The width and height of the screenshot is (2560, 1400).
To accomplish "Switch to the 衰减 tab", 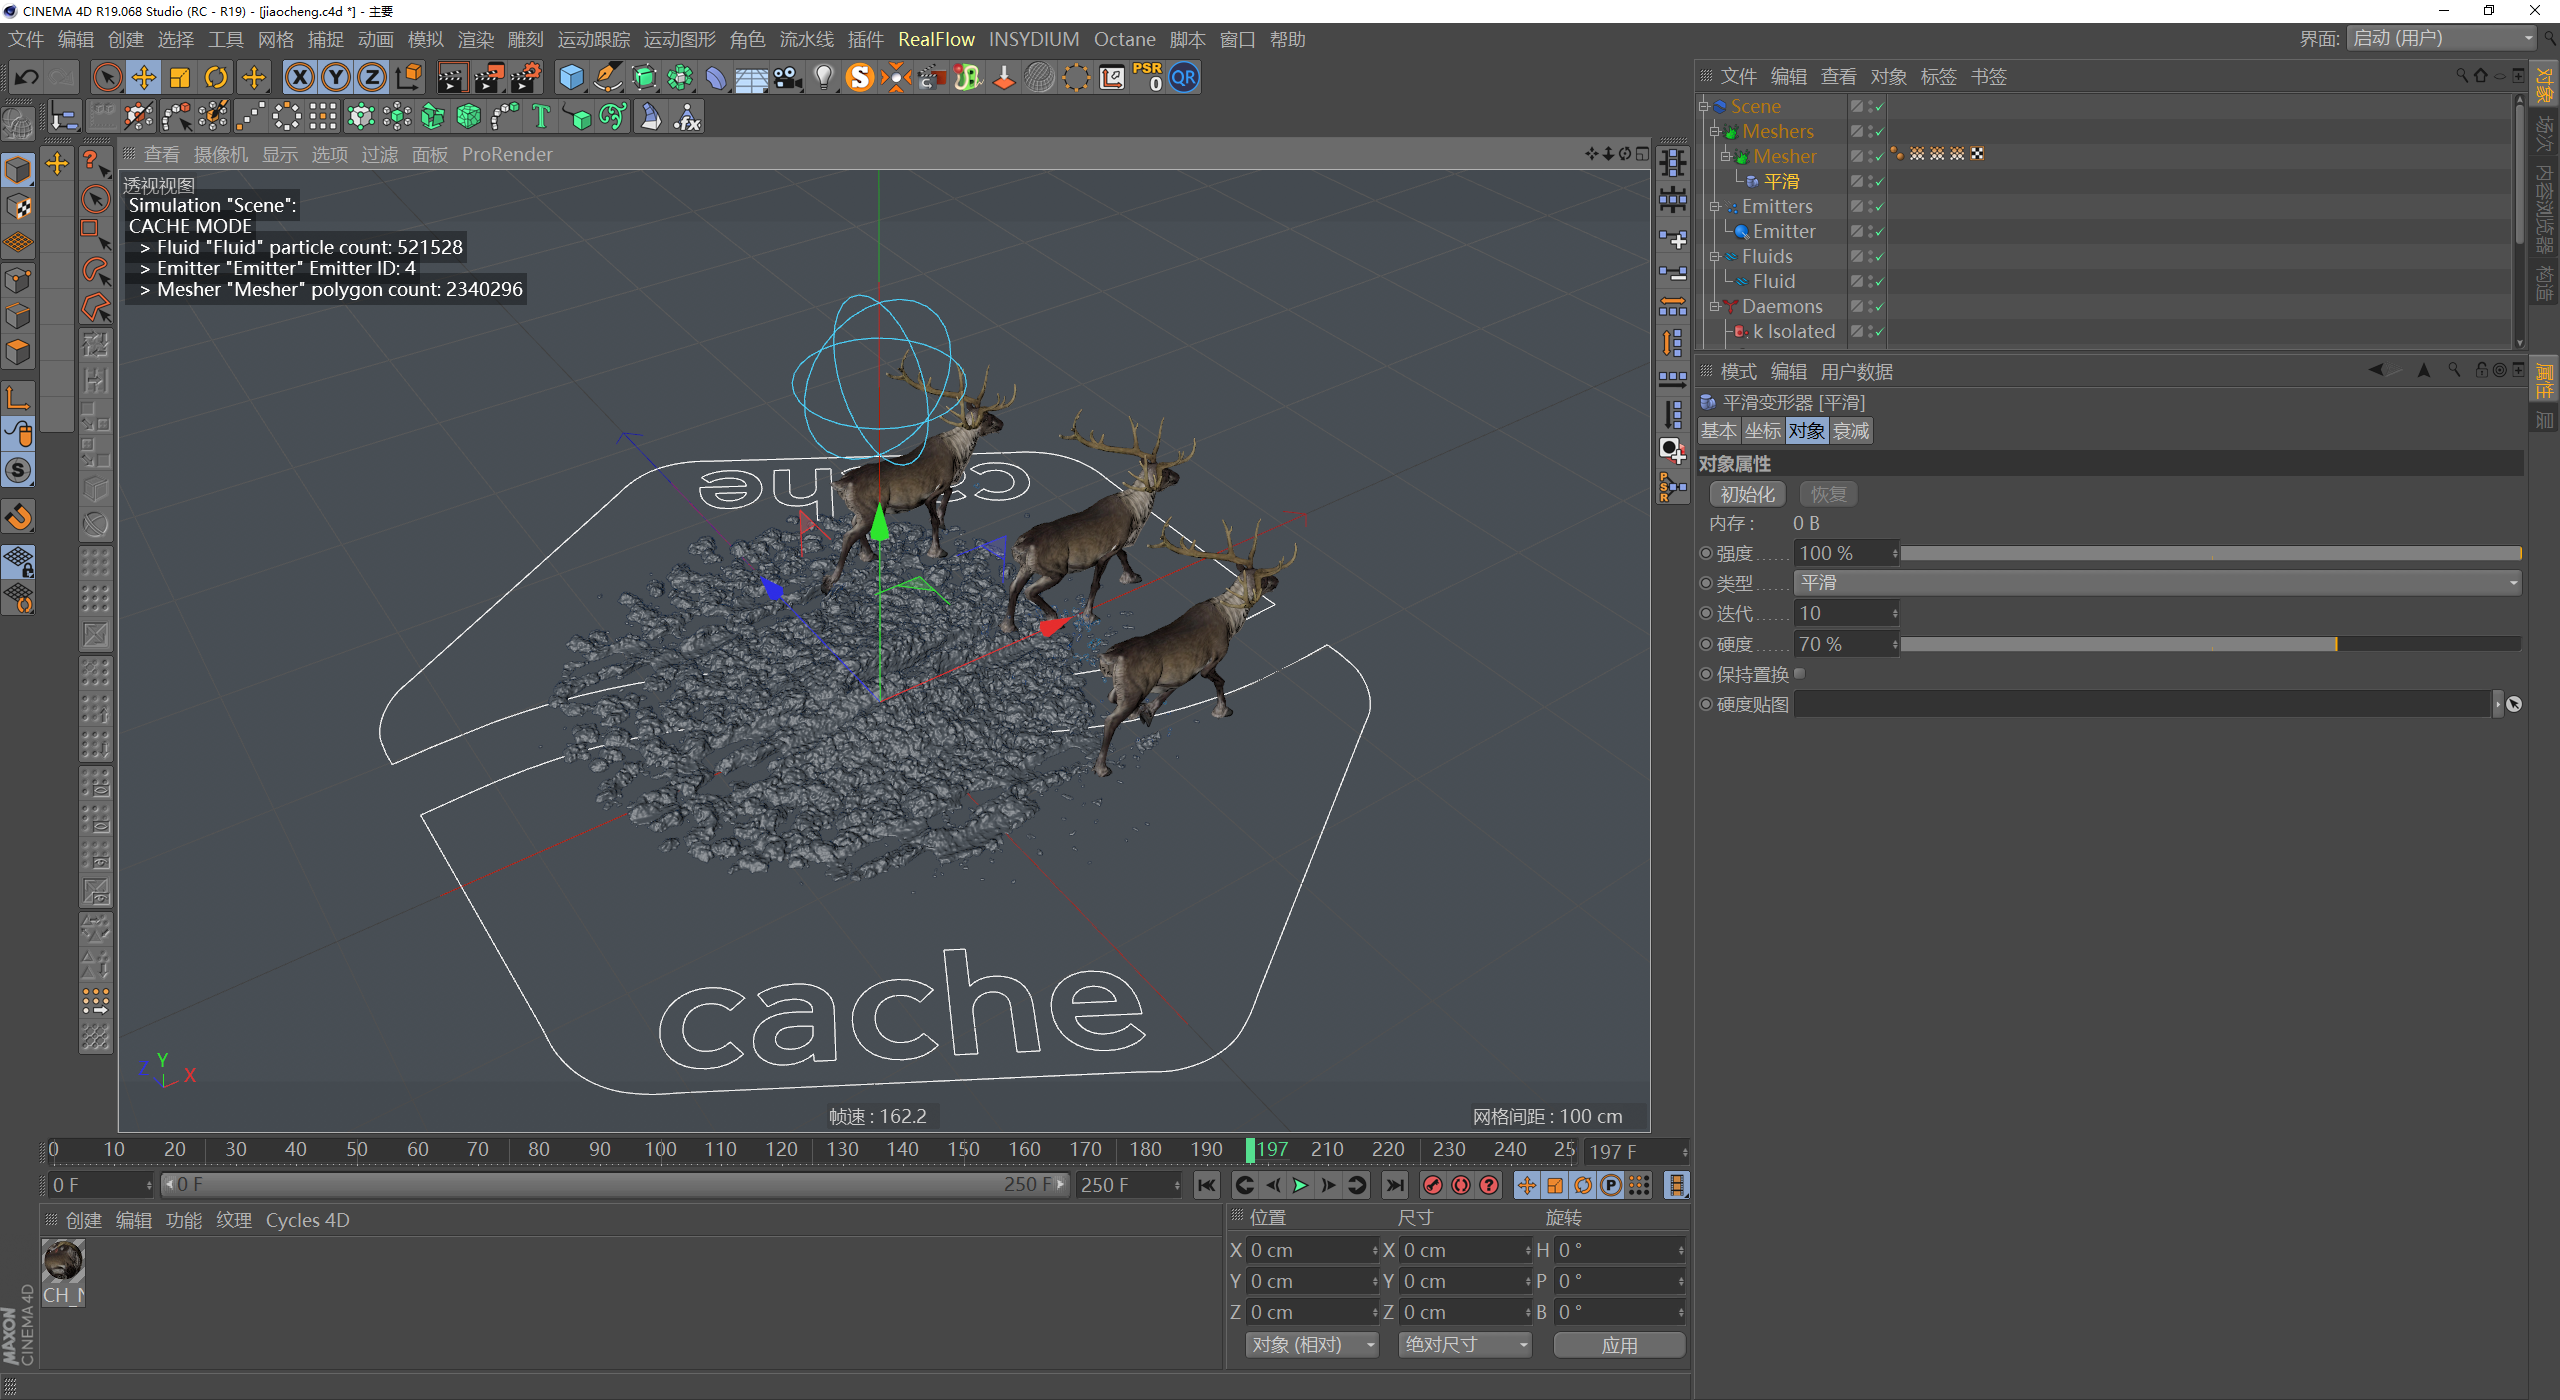I will [1850, 431].
